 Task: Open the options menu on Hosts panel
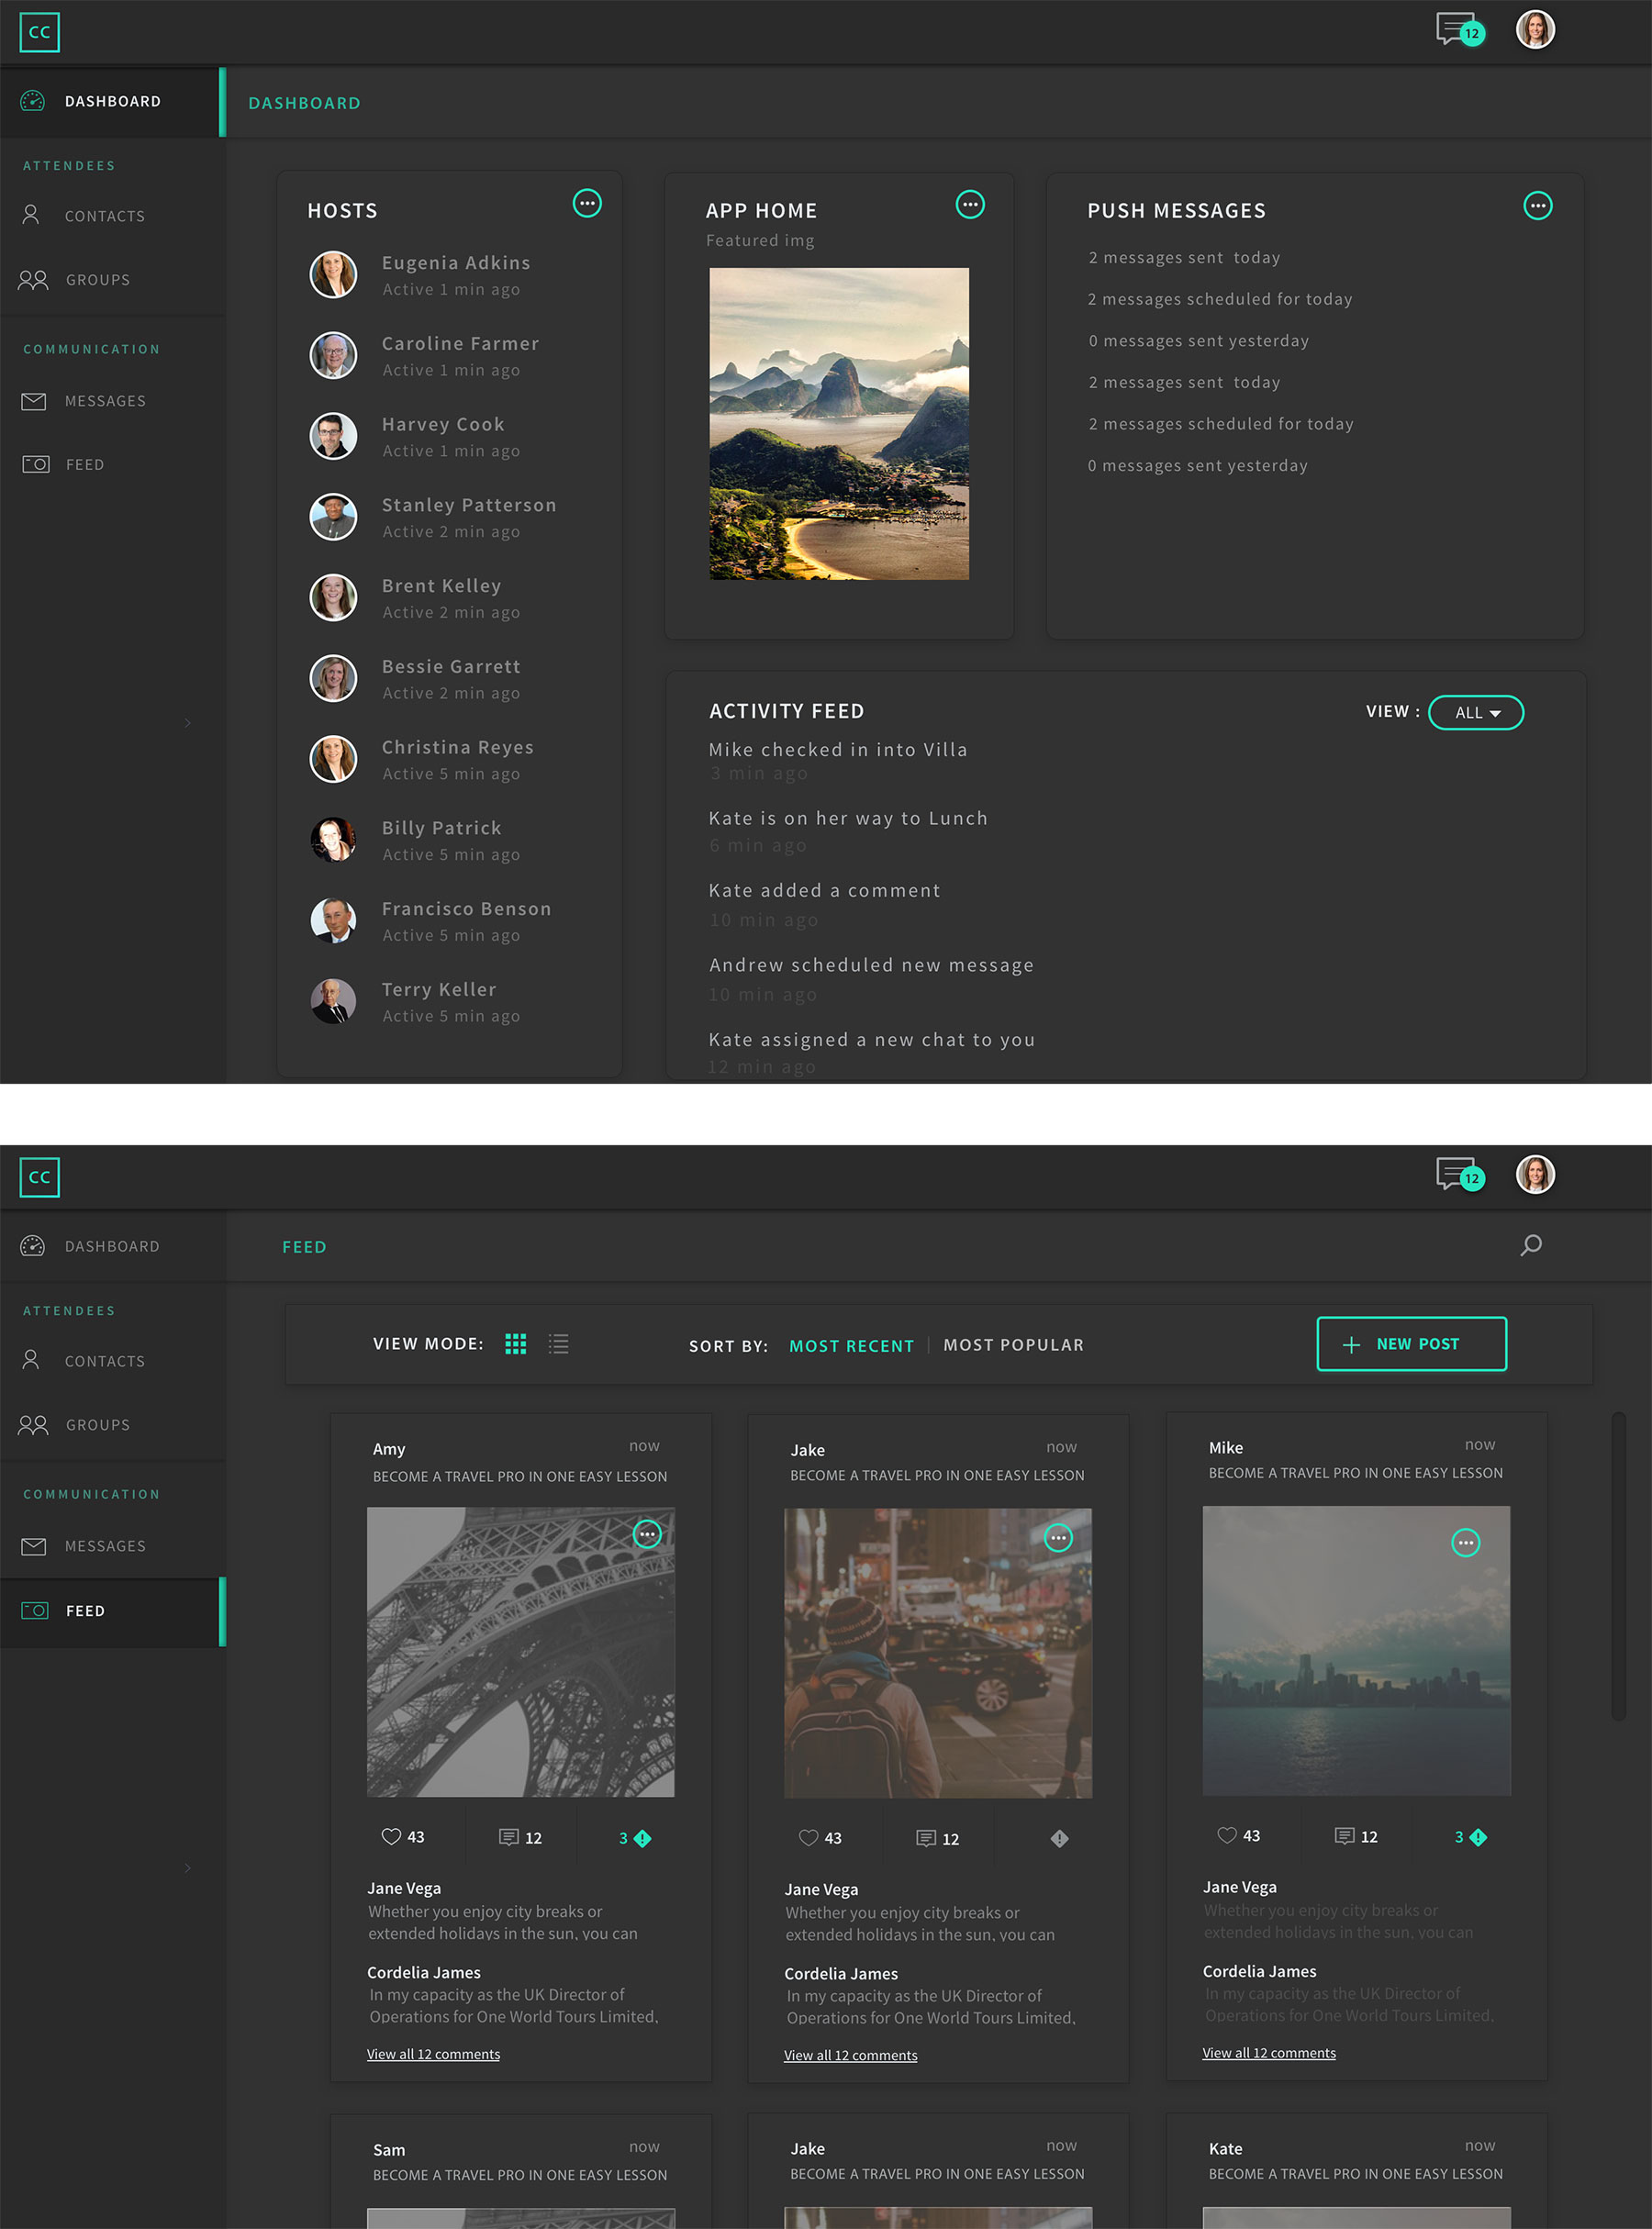(587, 204)
